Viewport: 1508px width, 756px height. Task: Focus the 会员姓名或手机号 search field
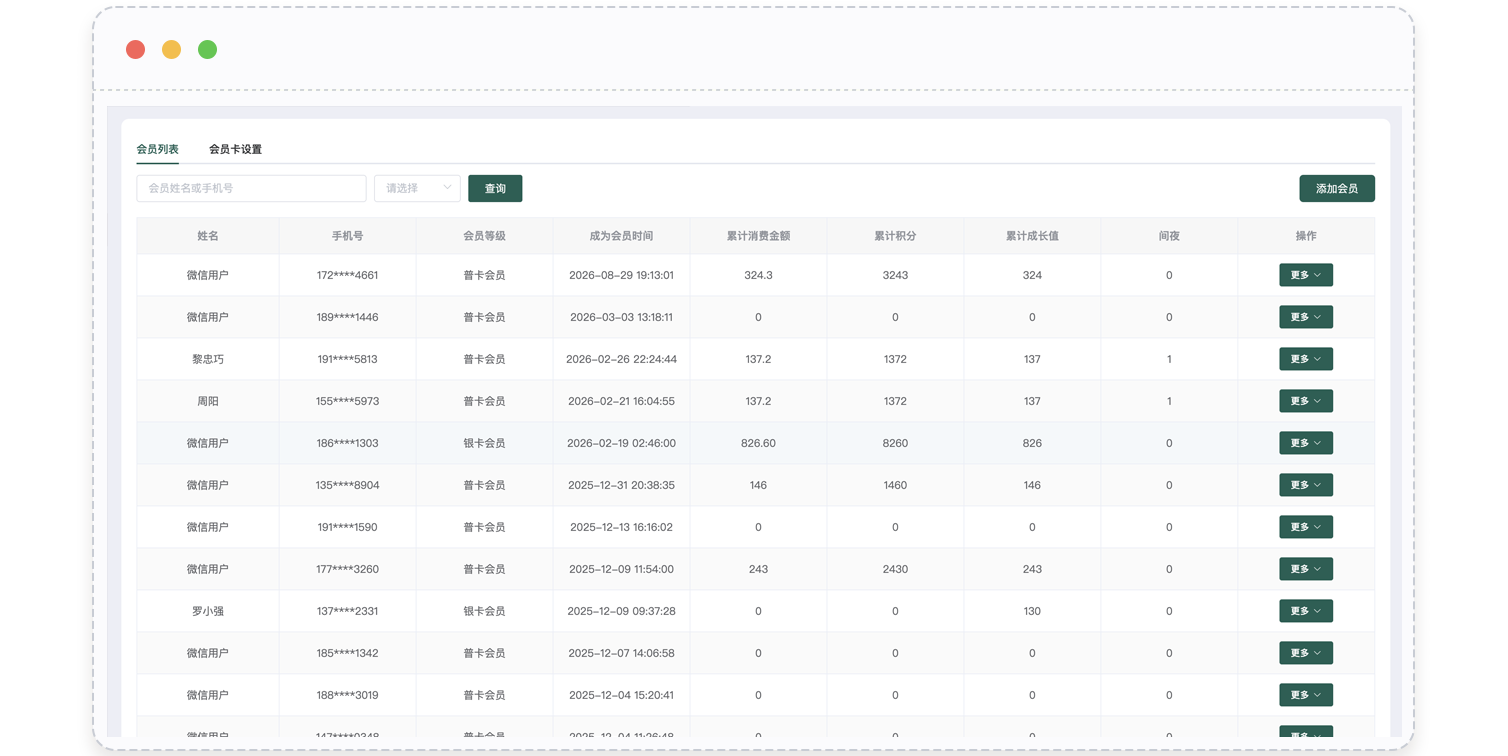coord(251,188)
